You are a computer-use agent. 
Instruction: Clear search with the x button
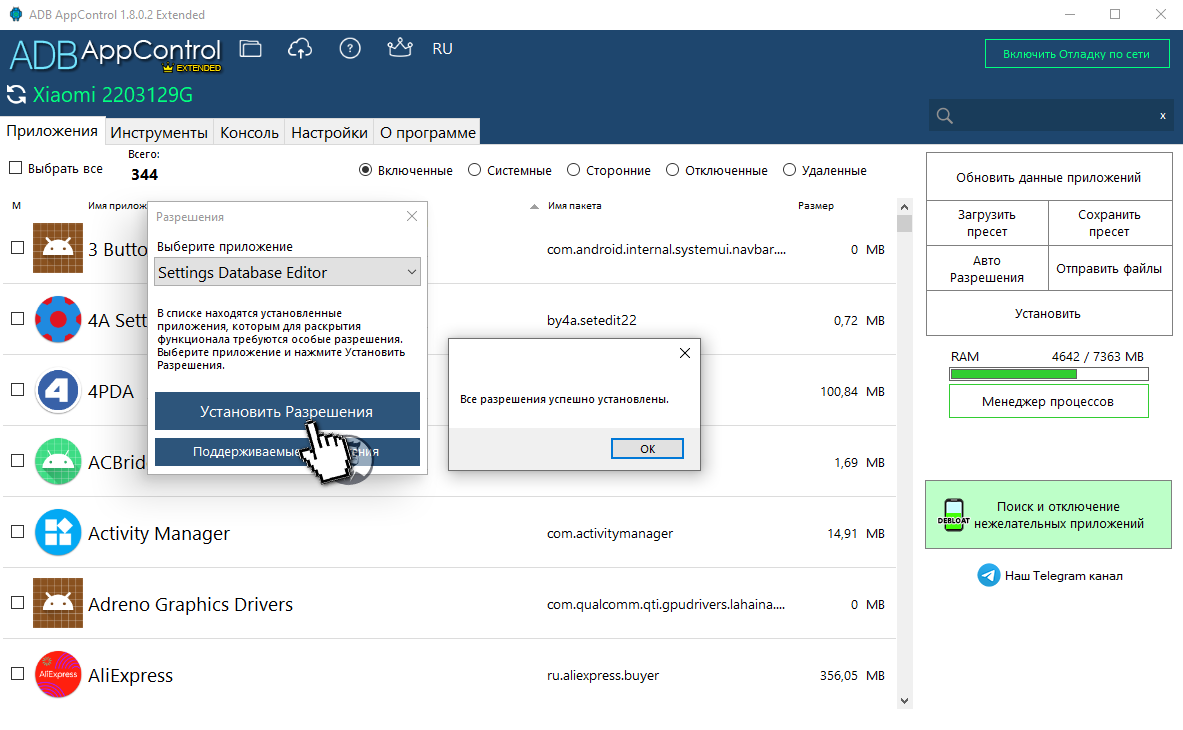1163,116
